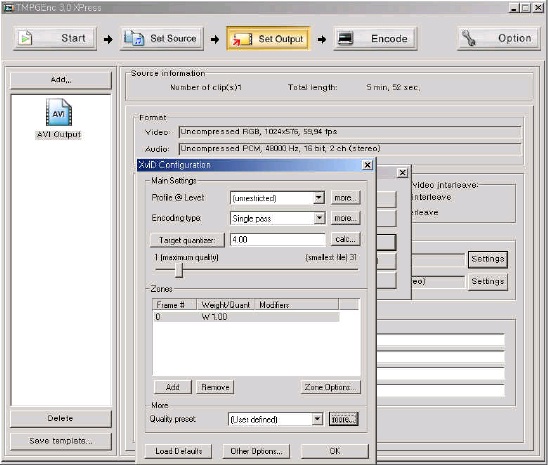Click the lower Settings button

point(488,281)
